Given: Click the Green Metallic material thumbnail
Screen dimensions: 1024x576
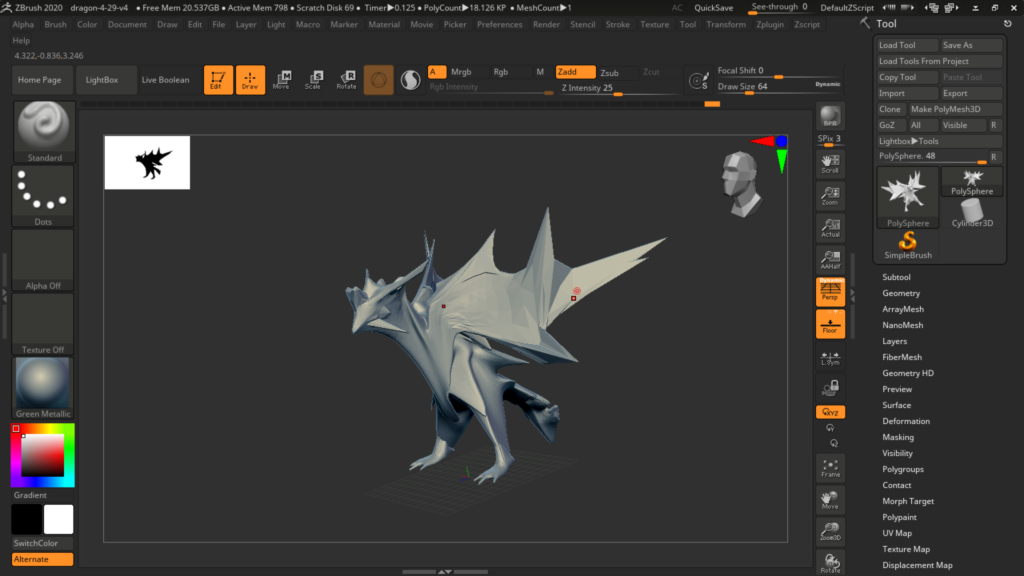Looking at the screenshot, I should click(44, 384).
